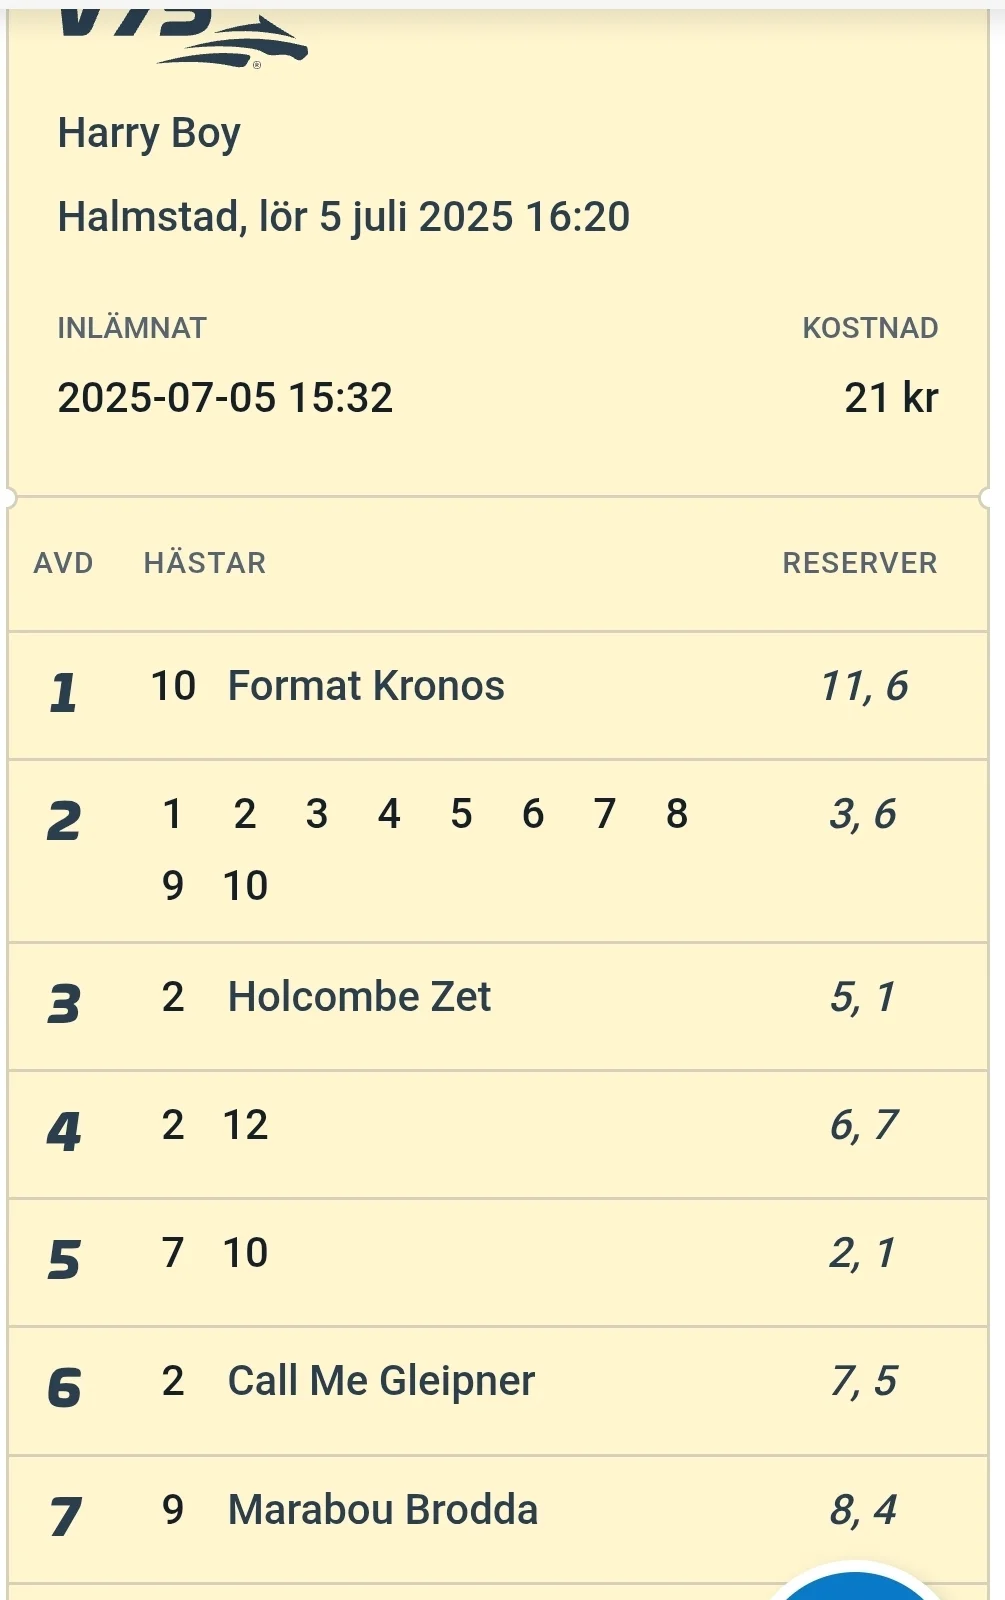Screen dimensions: 1005x1600
Task: Click race number 1 icon
Action: click(x=63, y=691)
